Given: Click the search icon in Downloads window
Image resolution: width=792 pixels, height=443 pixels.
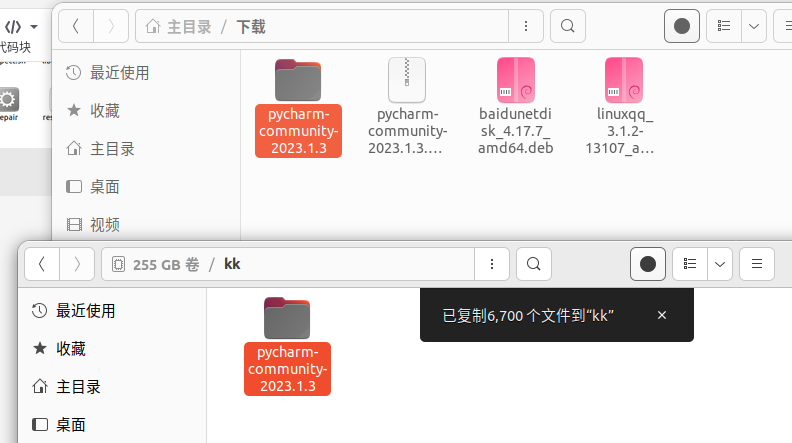Looking at the screenshot, I should pyautogui.click(x=567, y=26).
